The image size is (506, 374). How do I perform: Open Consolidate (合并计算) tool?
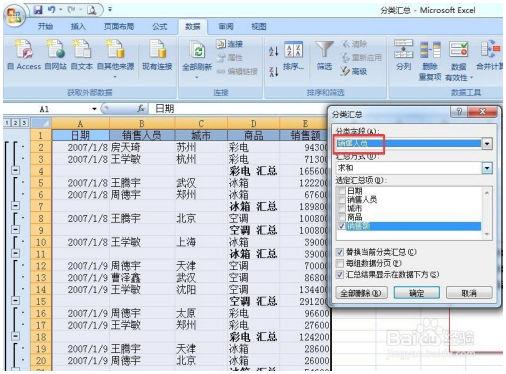tap(490, 55)
